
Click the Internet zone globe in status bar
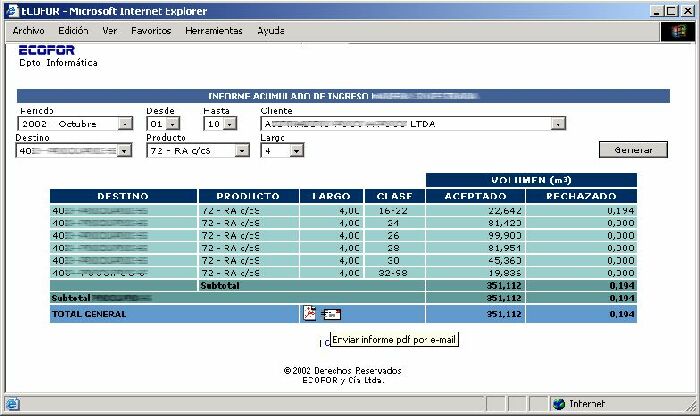coord(558,404)
